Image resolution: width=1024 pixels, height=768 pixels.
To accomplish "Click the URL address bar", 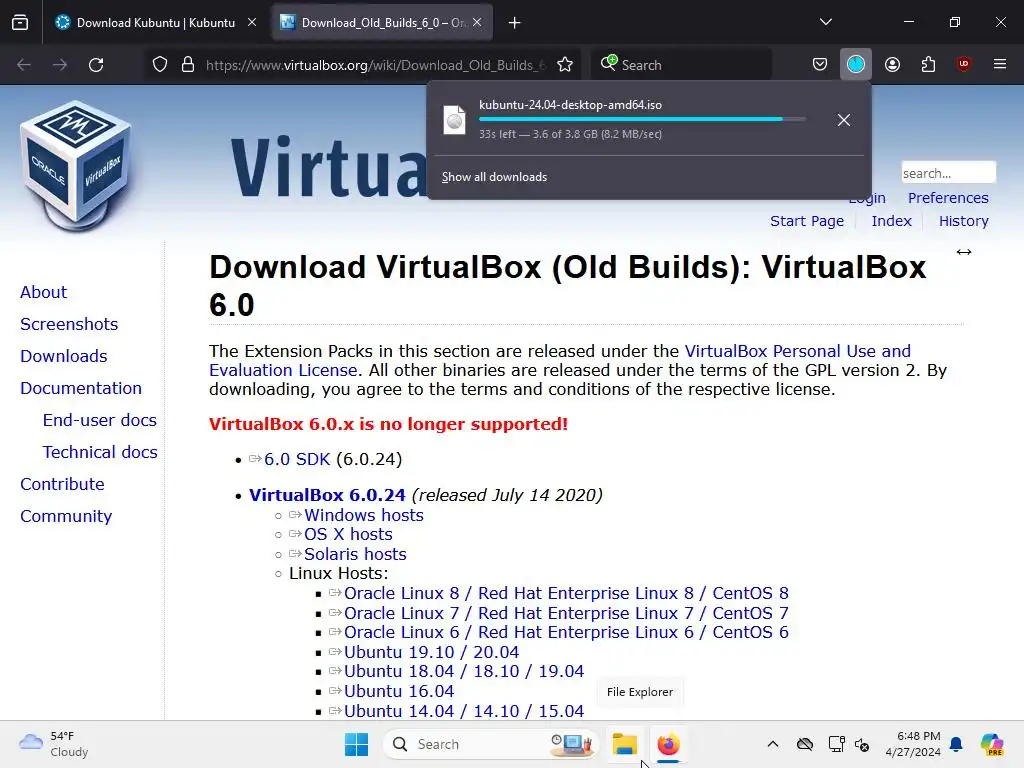I will [x=375, y=65].
